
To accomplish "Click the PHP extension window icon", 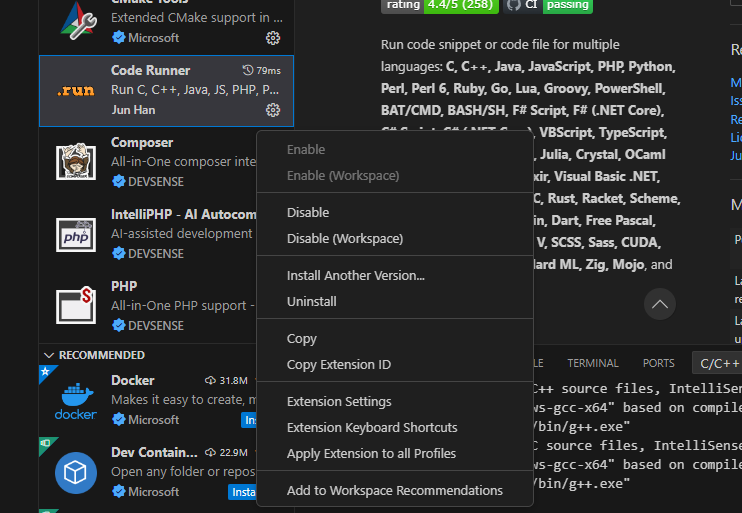I will [x=76, y=305].
